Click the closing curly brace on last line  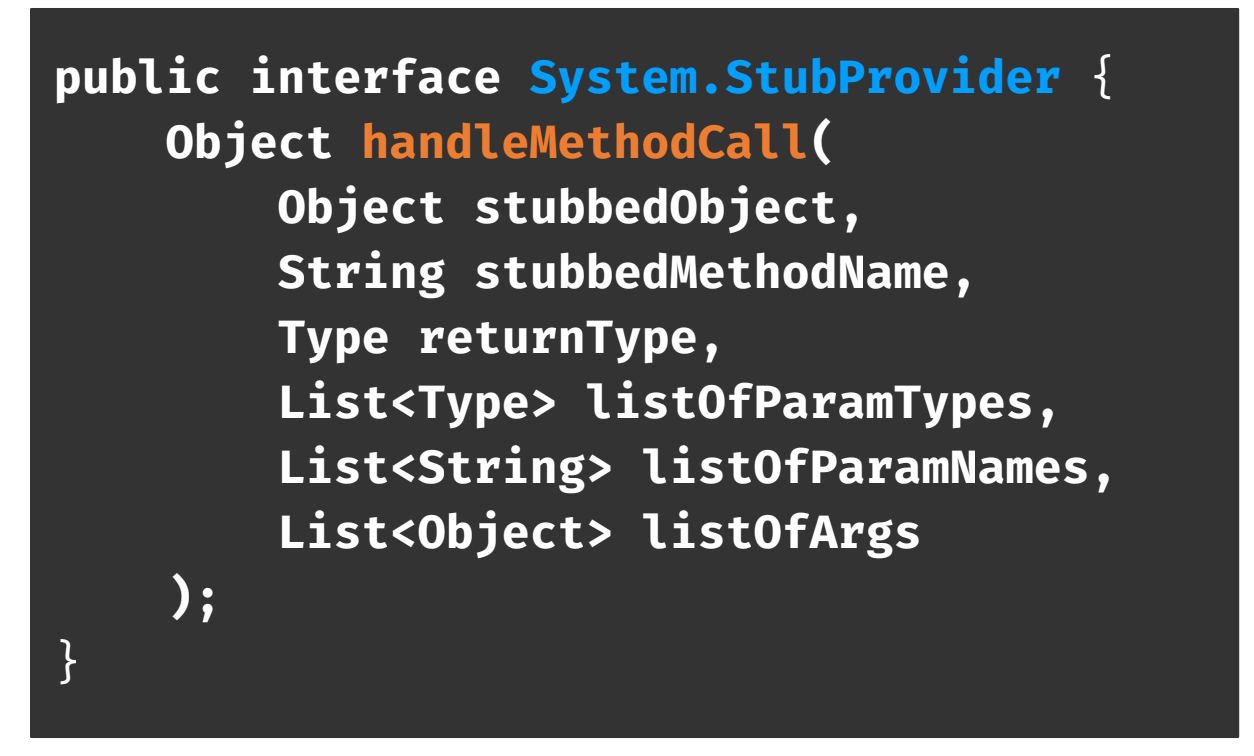point(68,664)
